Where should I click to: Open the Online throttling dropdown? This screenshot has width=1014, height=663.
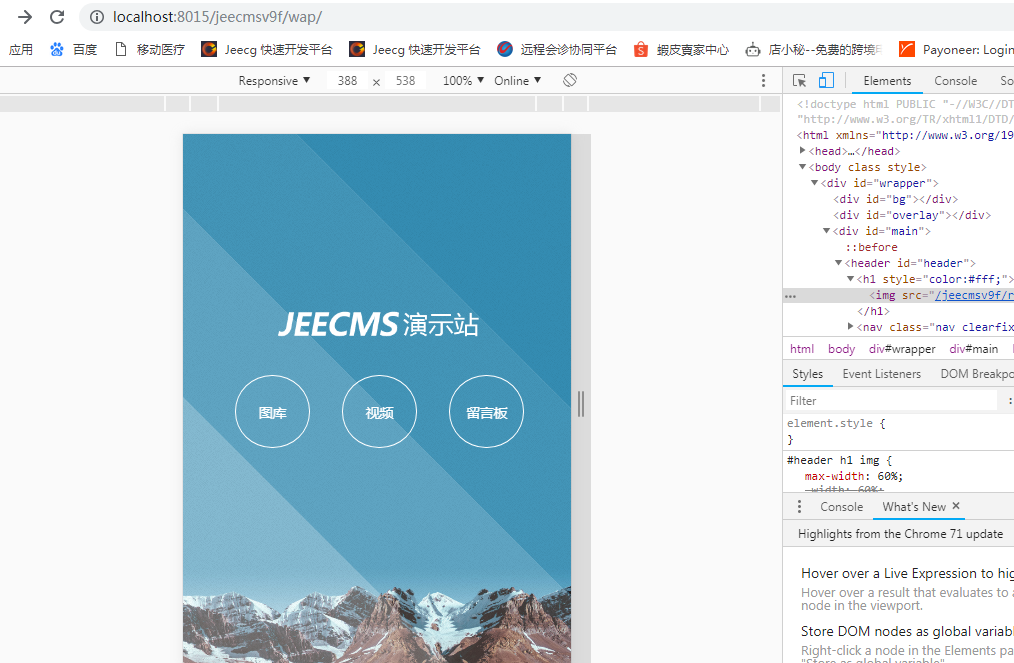tap(517, 81)
